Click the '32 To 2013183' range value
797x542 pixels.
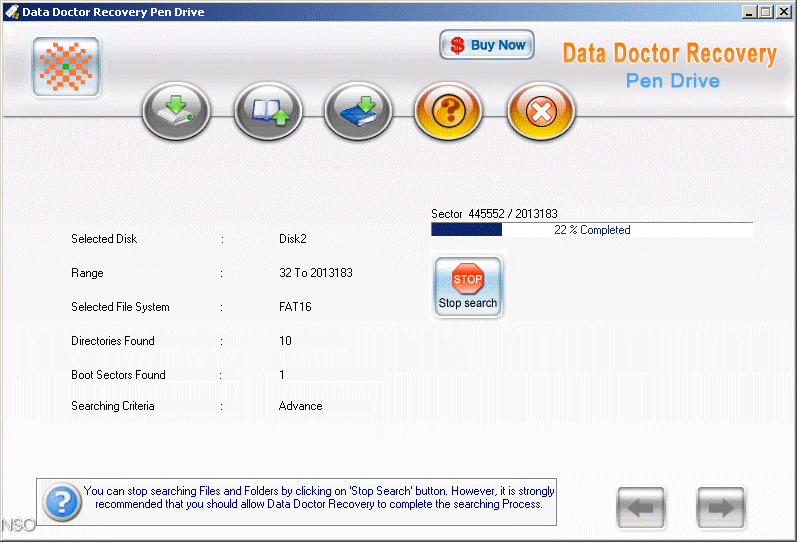pyautogui.click(x=316, y=273)
